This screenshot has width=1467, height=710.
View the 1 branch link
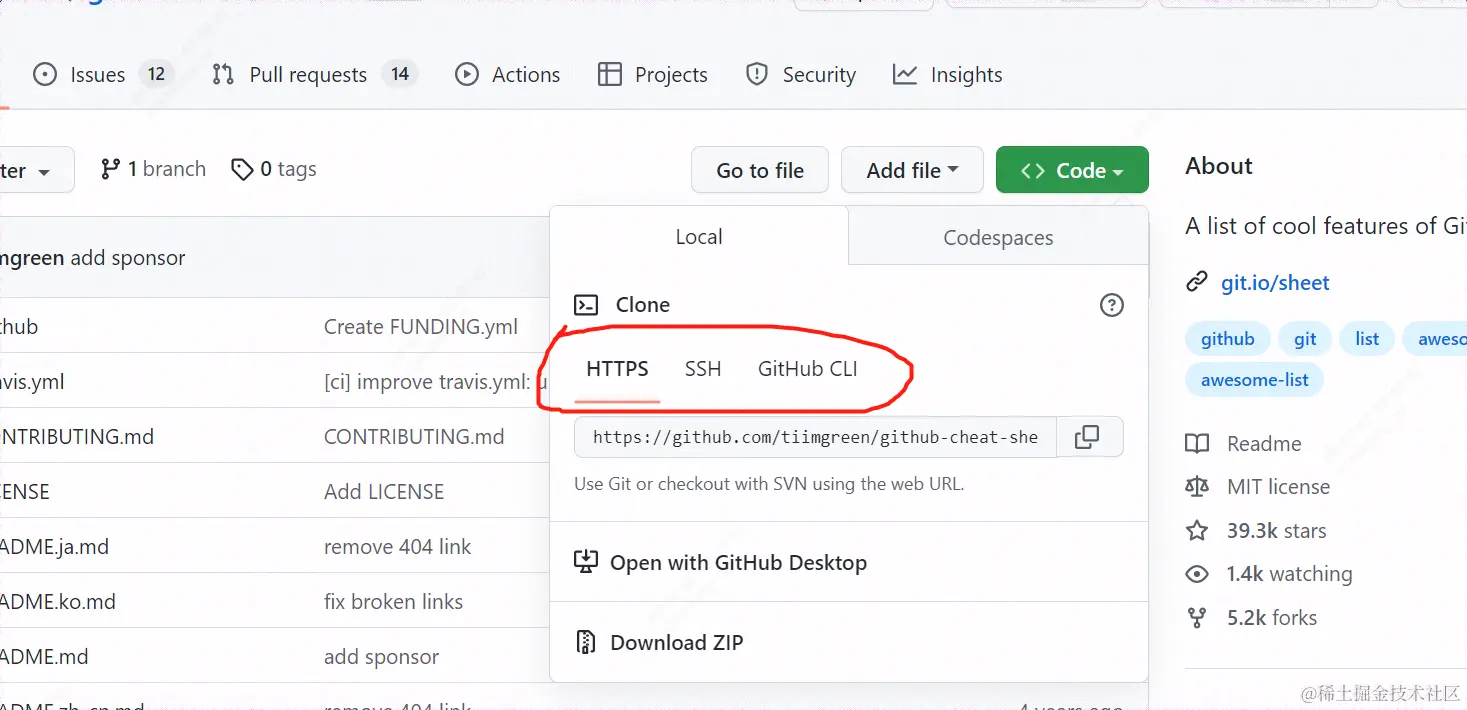153,169
